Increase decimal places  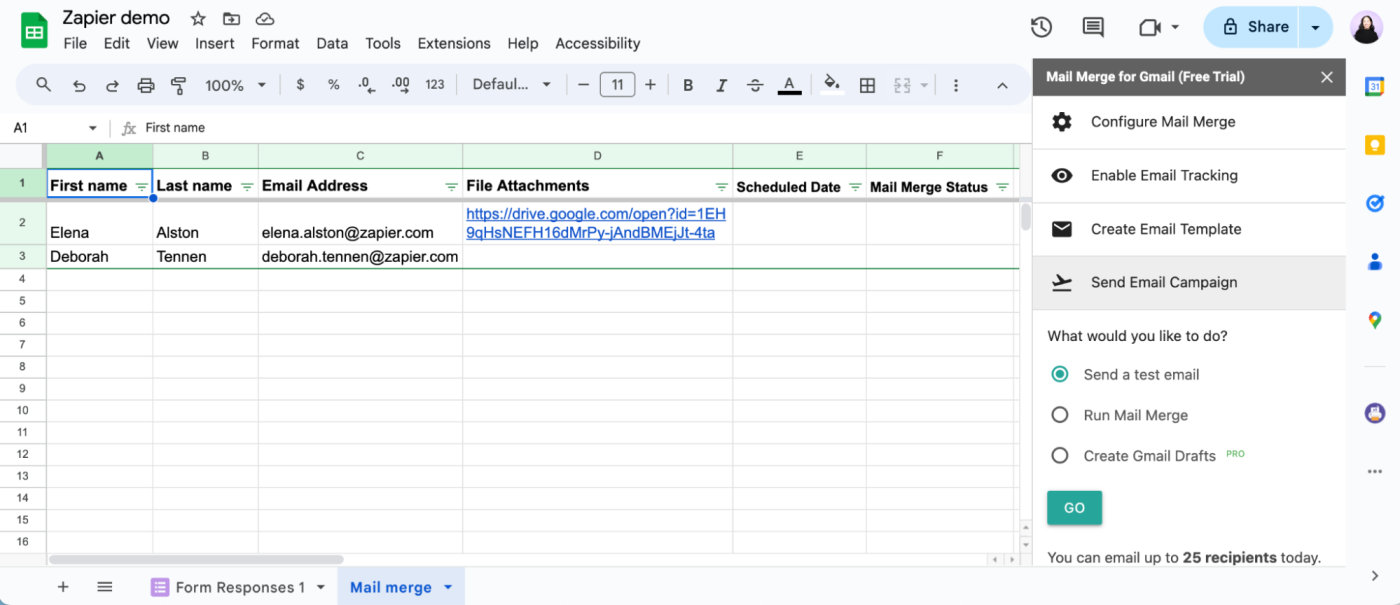(400, 85)
